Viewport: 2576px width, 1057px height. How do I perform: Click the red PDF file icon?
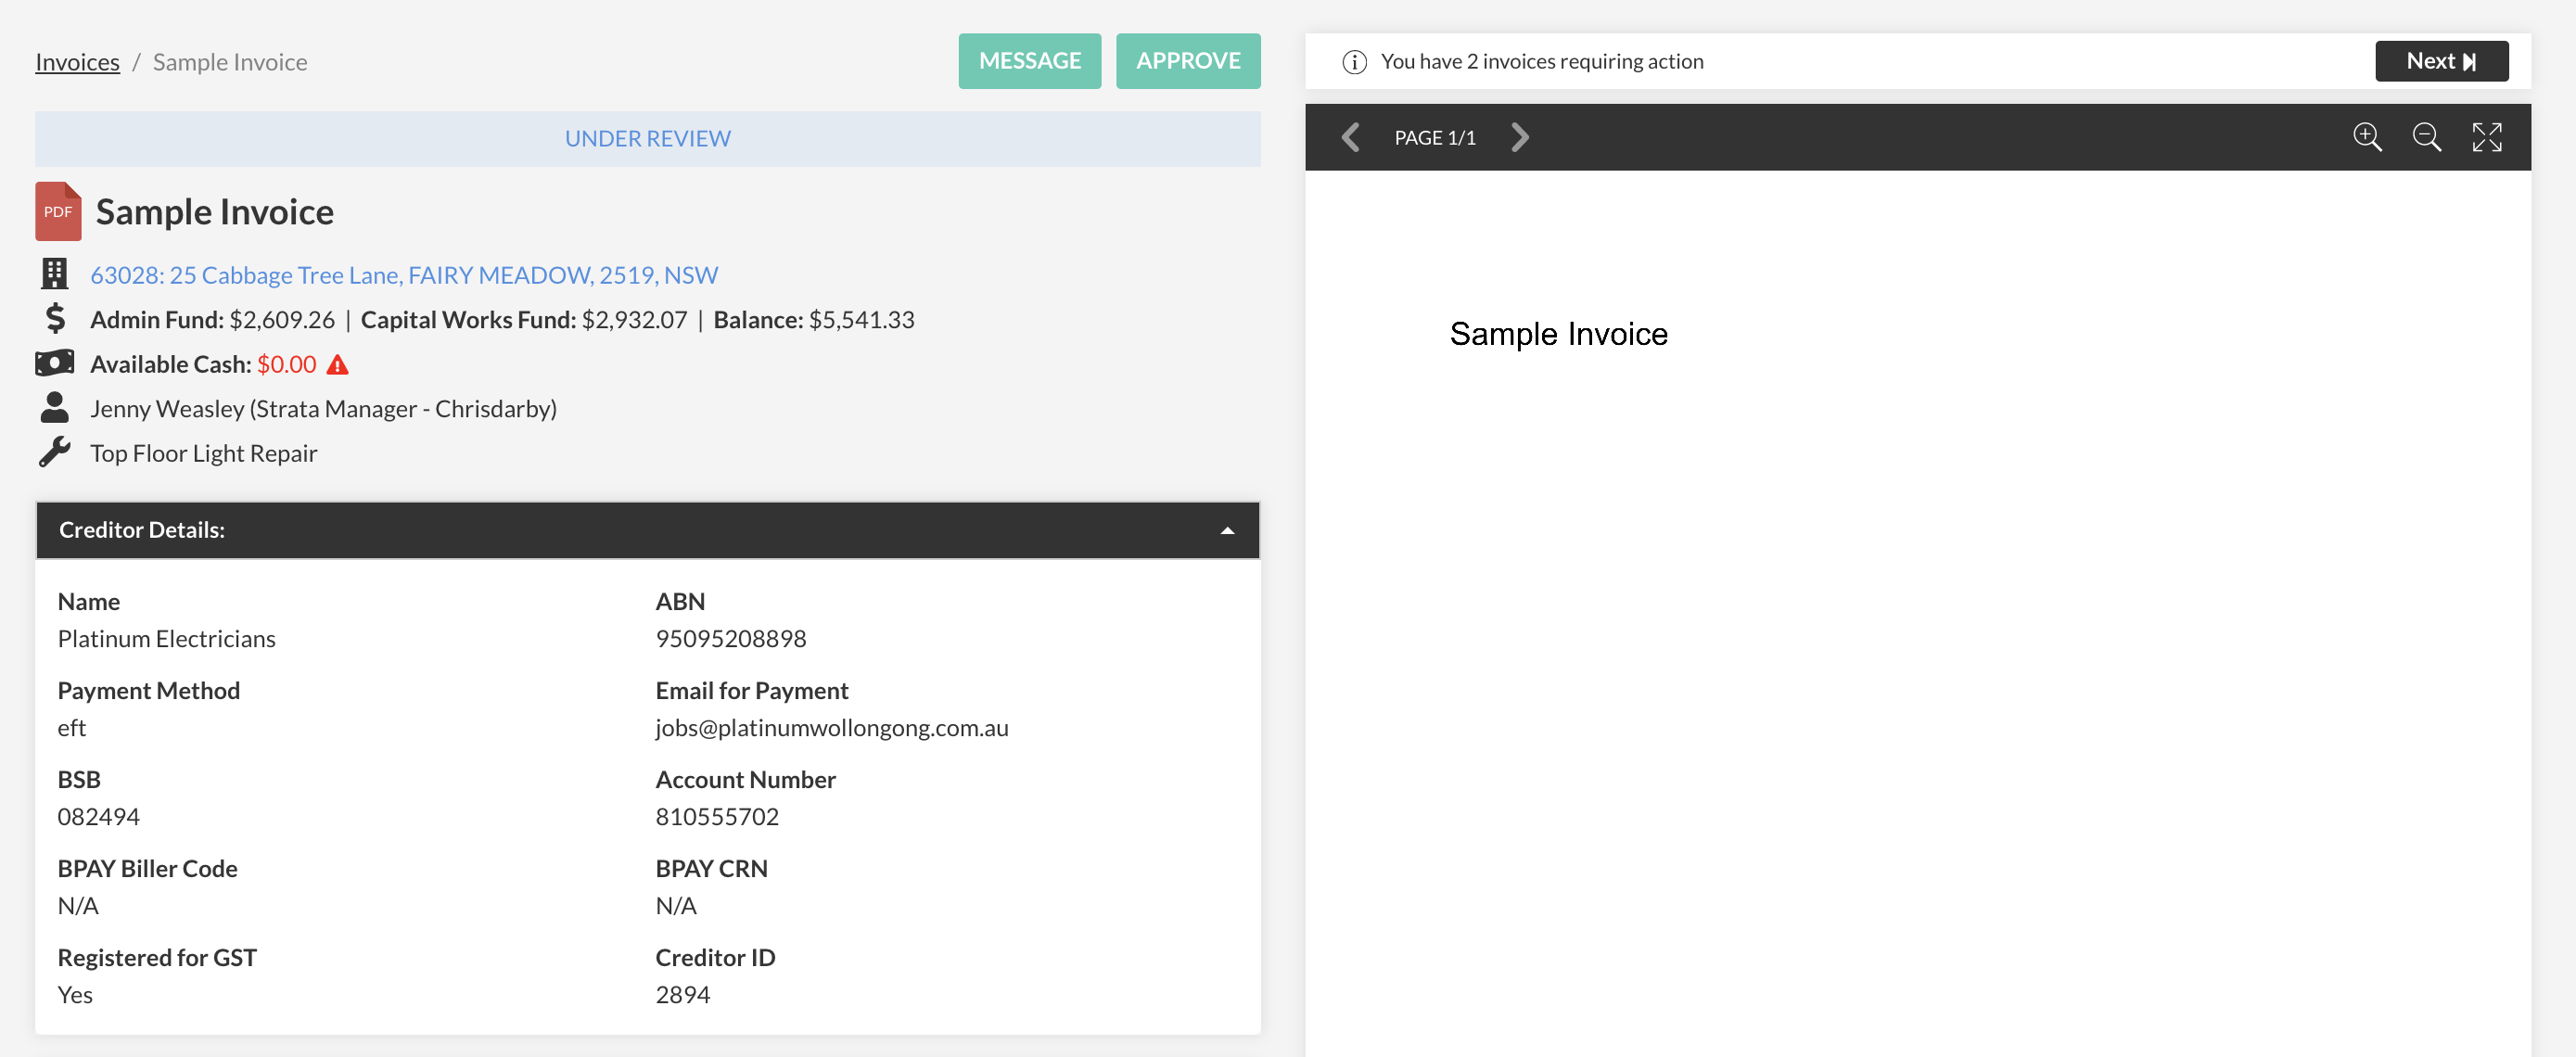(x=58, y=211)
